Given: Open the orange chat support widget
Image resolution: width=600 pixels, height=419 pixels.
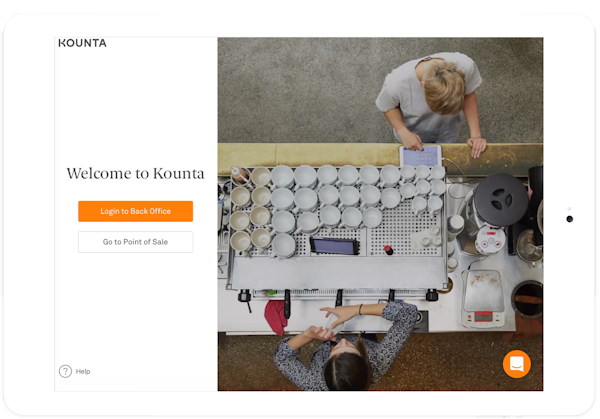Looking at the screenshot, I should click(x=516, y=363).
